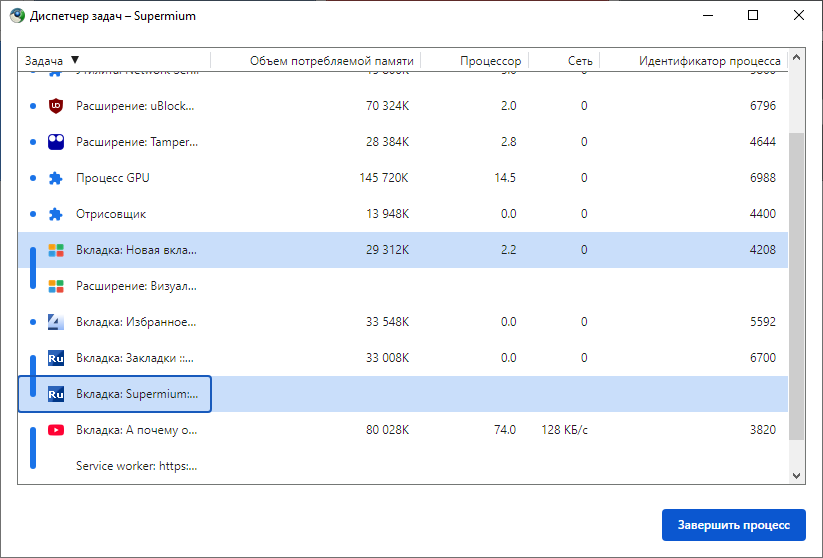823x558 pixels.
Task: Select the Вкладка: Закладки row
Action: [x=403, y=358]
